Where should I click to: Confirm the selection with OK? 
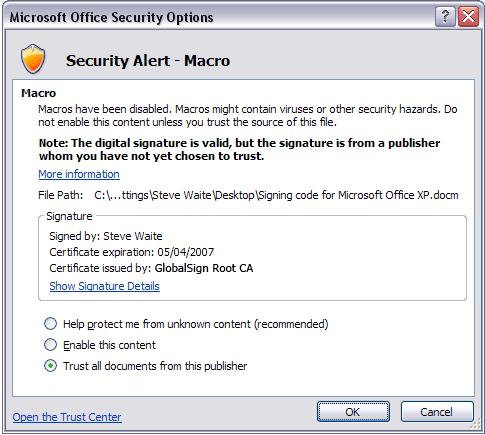[x=353, y=412]
